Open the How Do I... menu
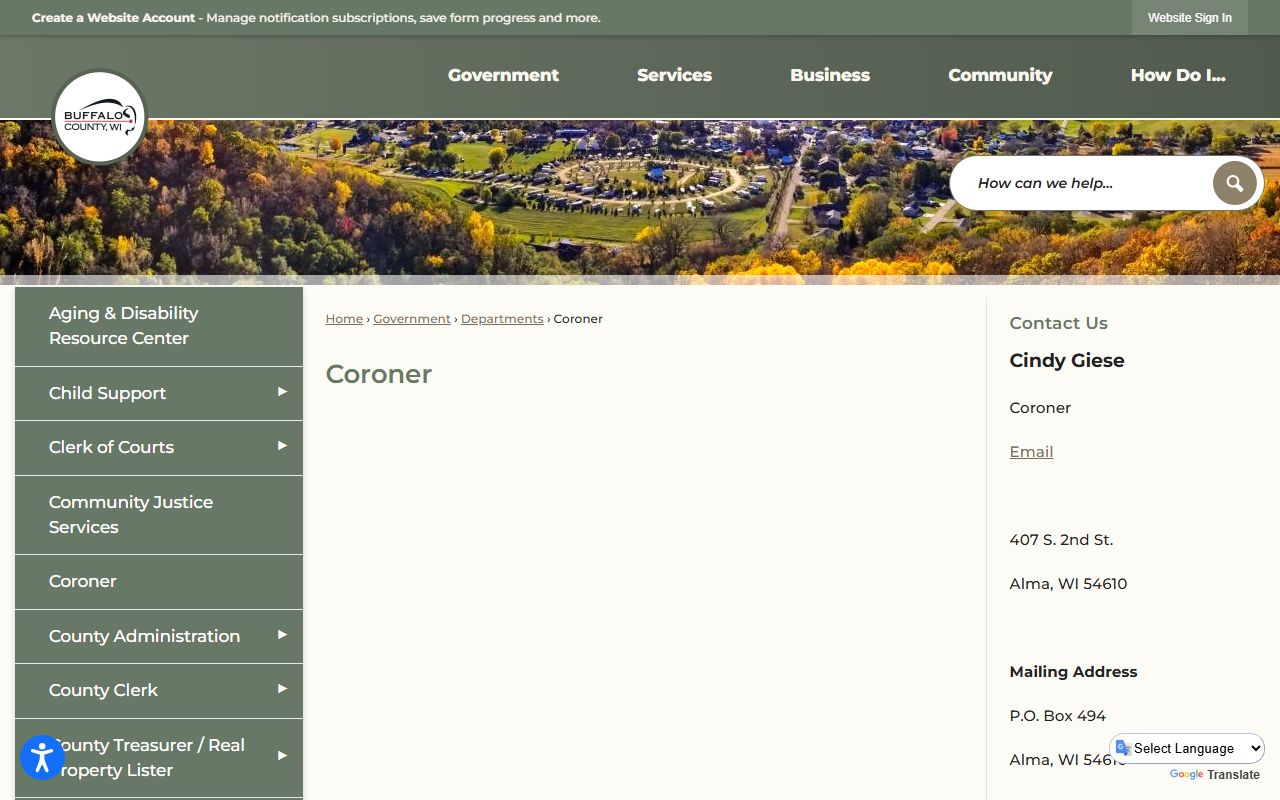The height and width of the screenshot is (800, 1280). coord(1177,75)
